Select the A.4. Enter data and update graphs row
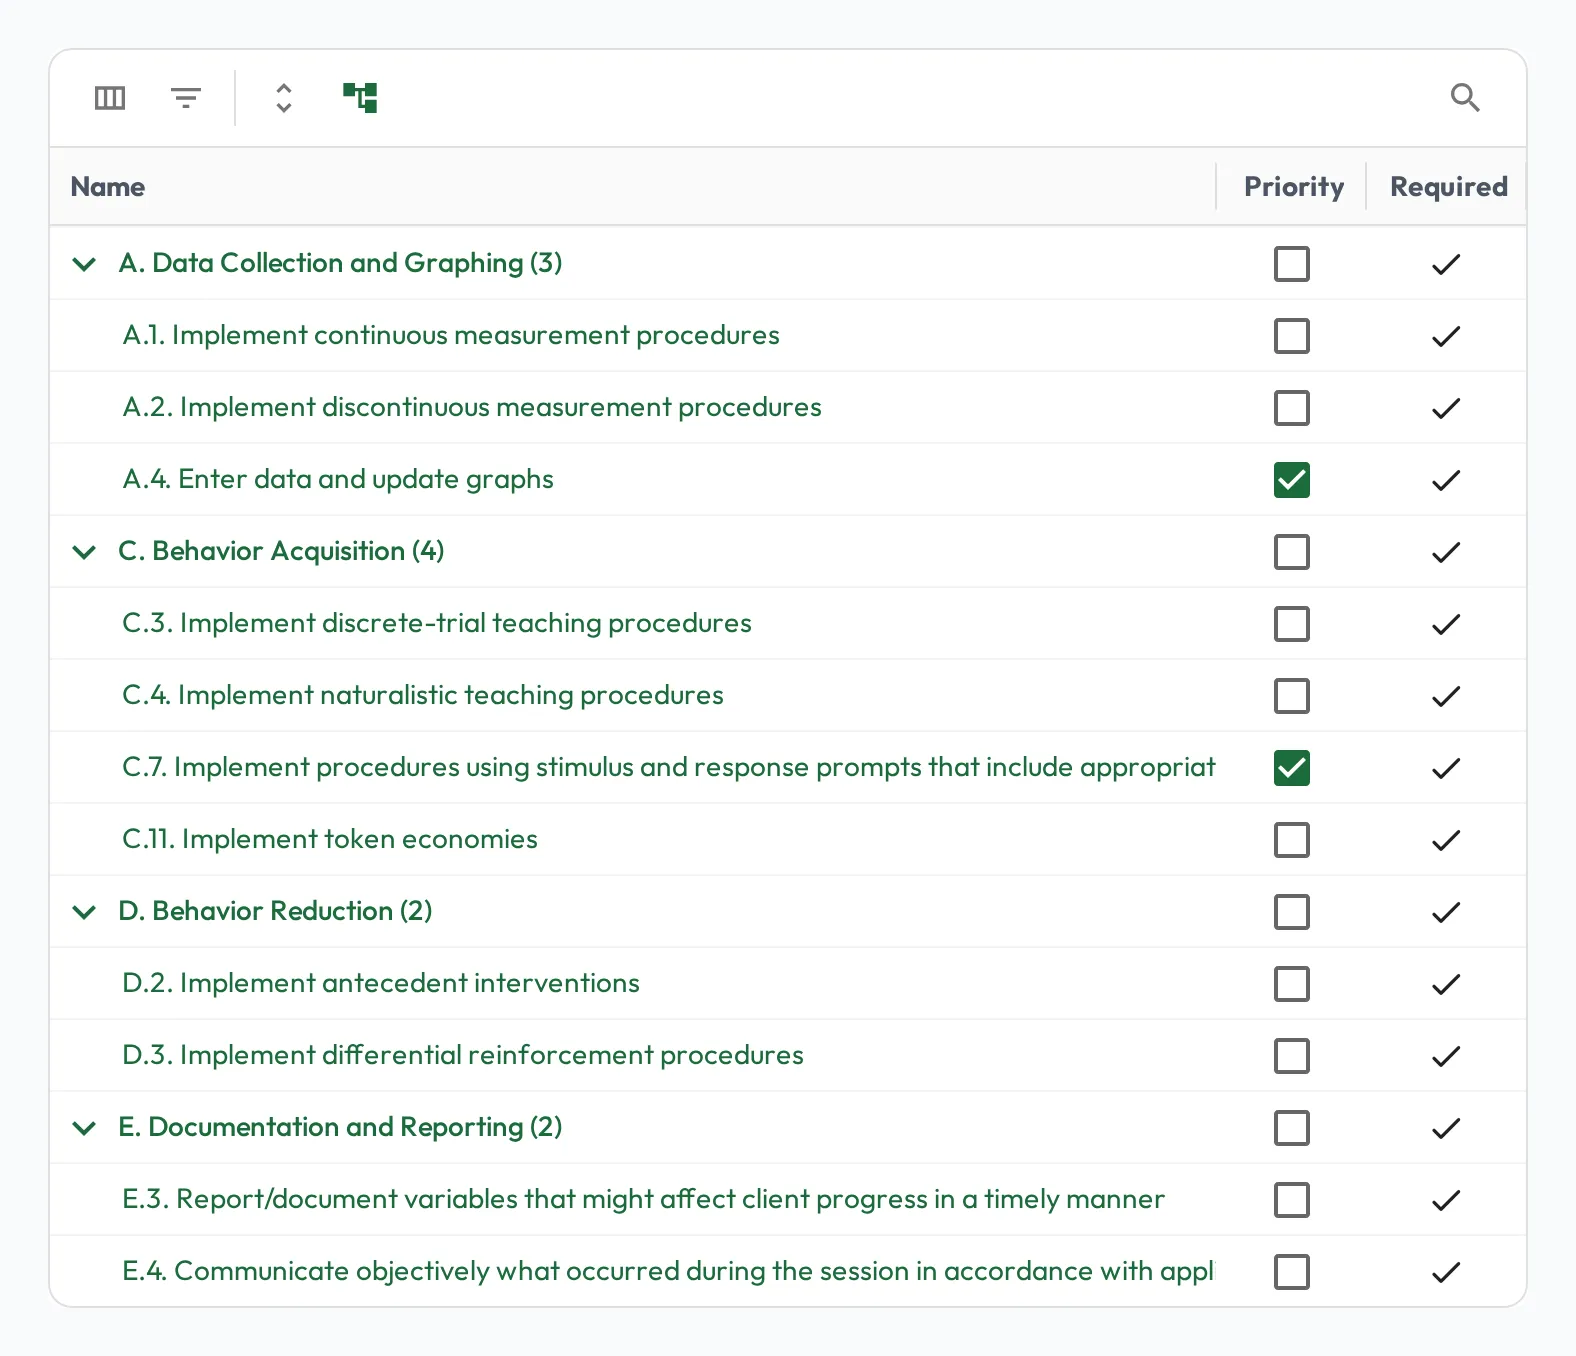 (788, 480)
